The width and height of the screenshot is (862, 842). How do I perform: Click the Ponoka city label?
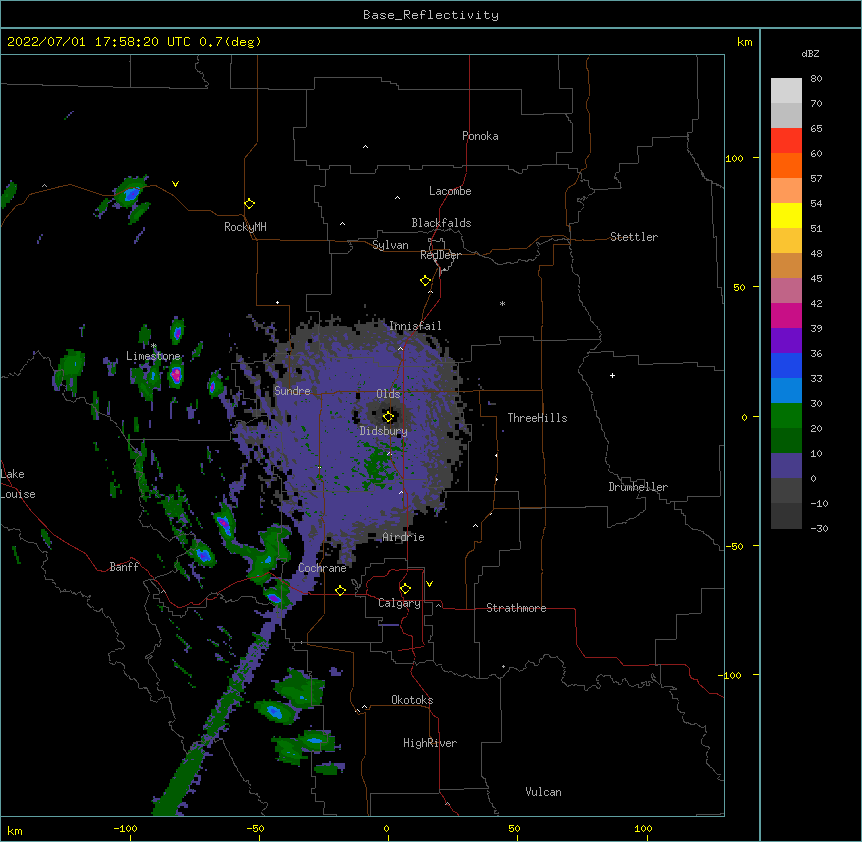(480, 136)
